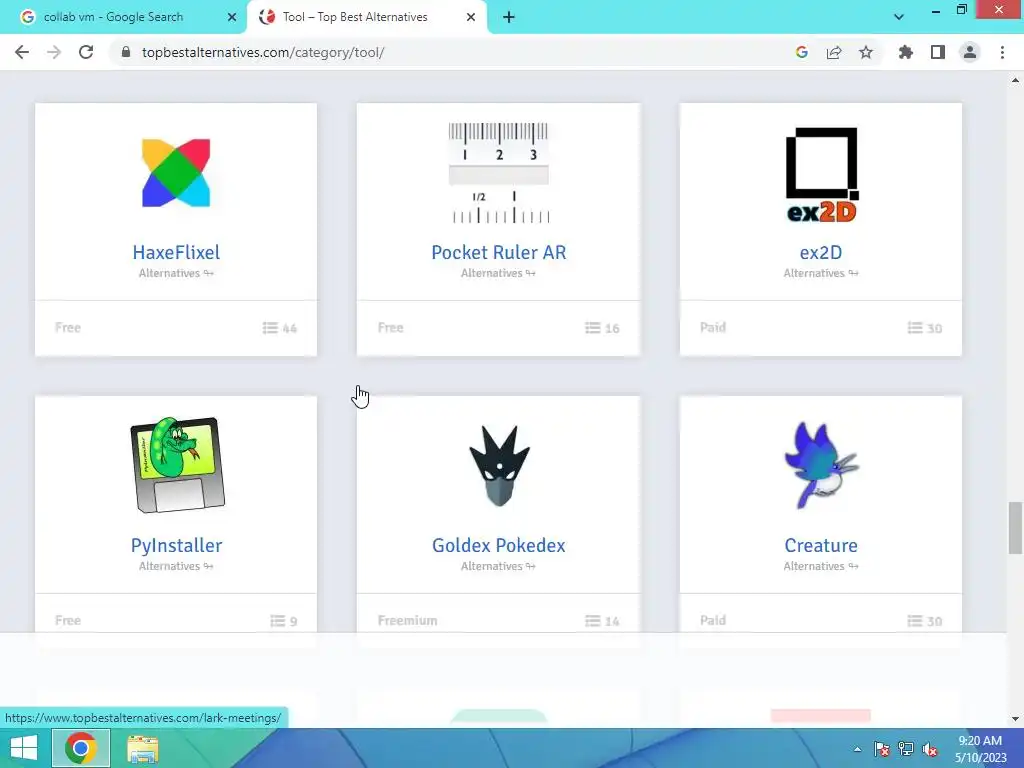Screen dimensions: 1024x768
Task: Open a new browser tab
Action: (509, 18)
